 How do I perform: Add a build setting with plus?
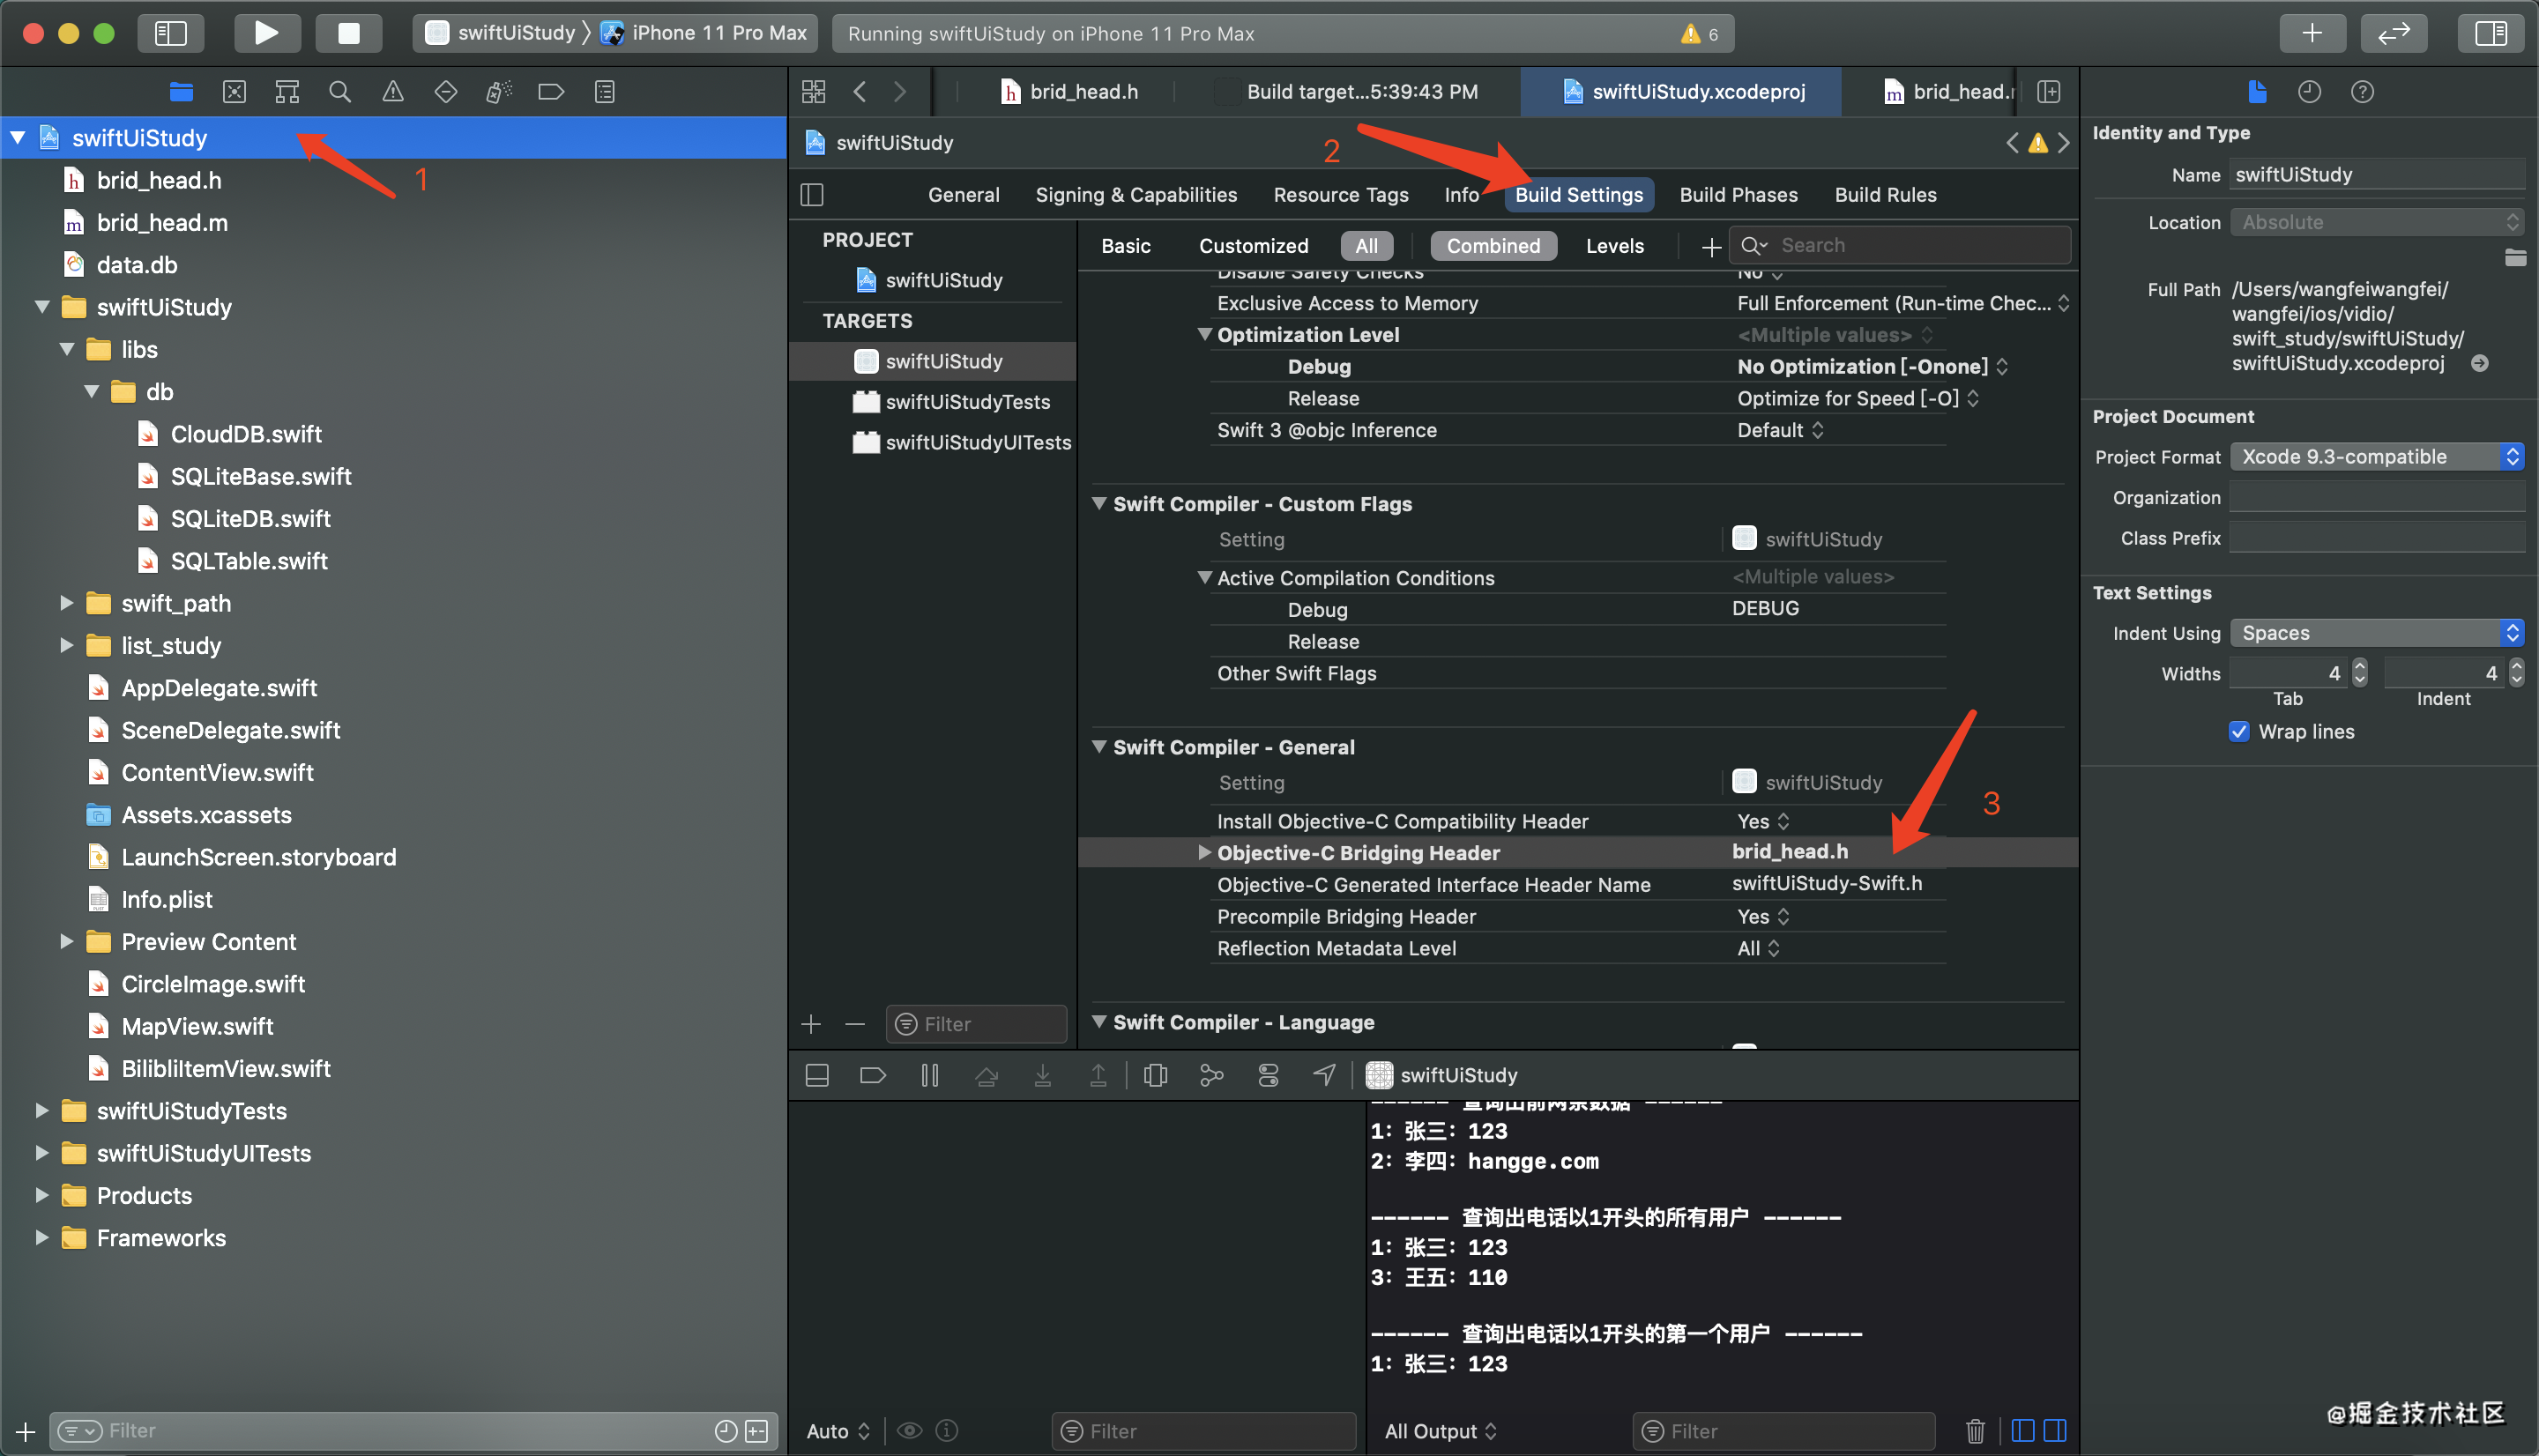click(x=1711, y=246)
